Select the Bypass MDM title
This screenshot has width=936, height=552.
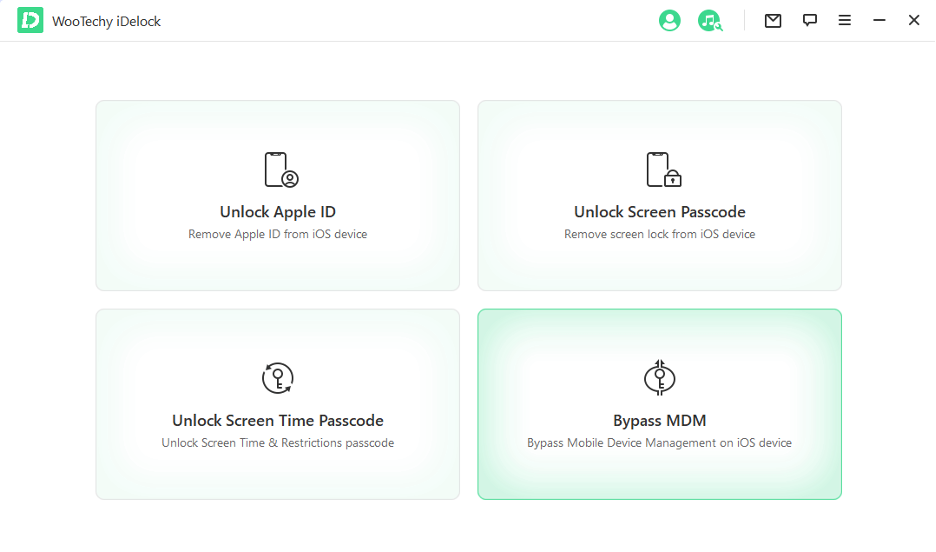click(x=659, y=421)
